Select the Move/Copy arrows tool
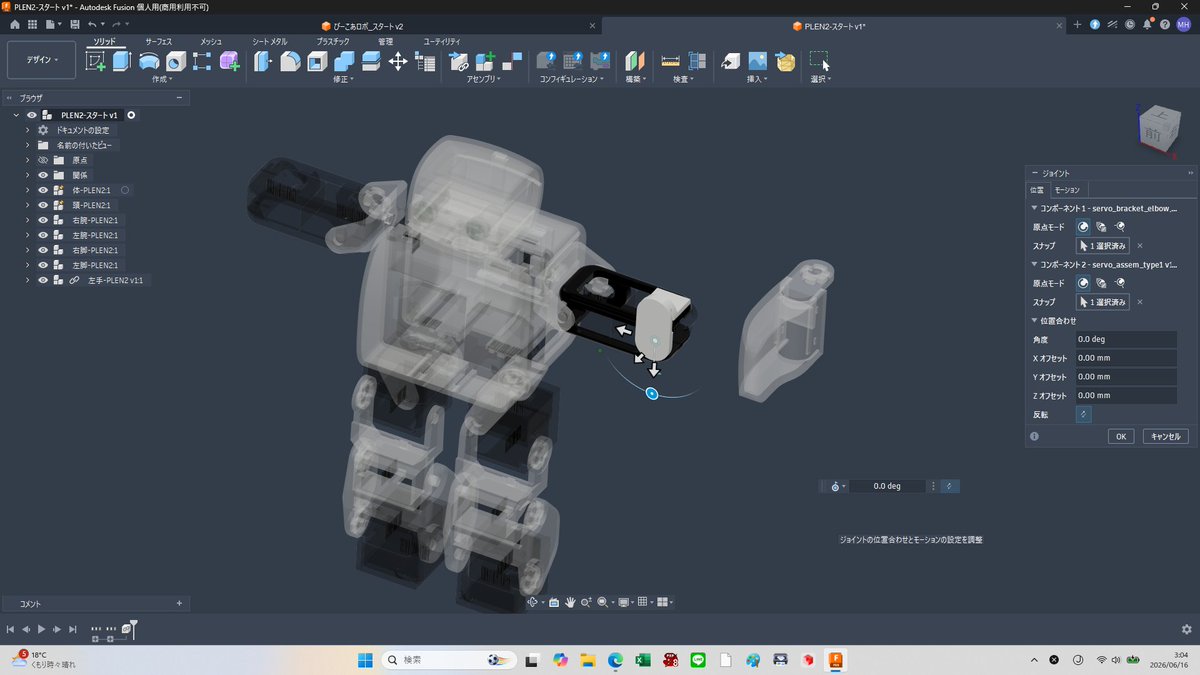This screenshot has width=1200, height=675. click(x=397, y=61)
